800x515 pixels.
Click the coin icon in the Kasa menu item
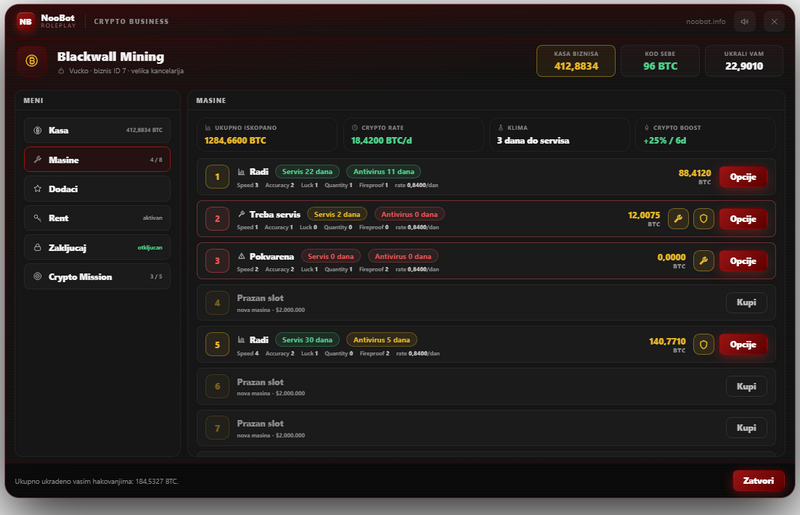[x=37, y=130]
